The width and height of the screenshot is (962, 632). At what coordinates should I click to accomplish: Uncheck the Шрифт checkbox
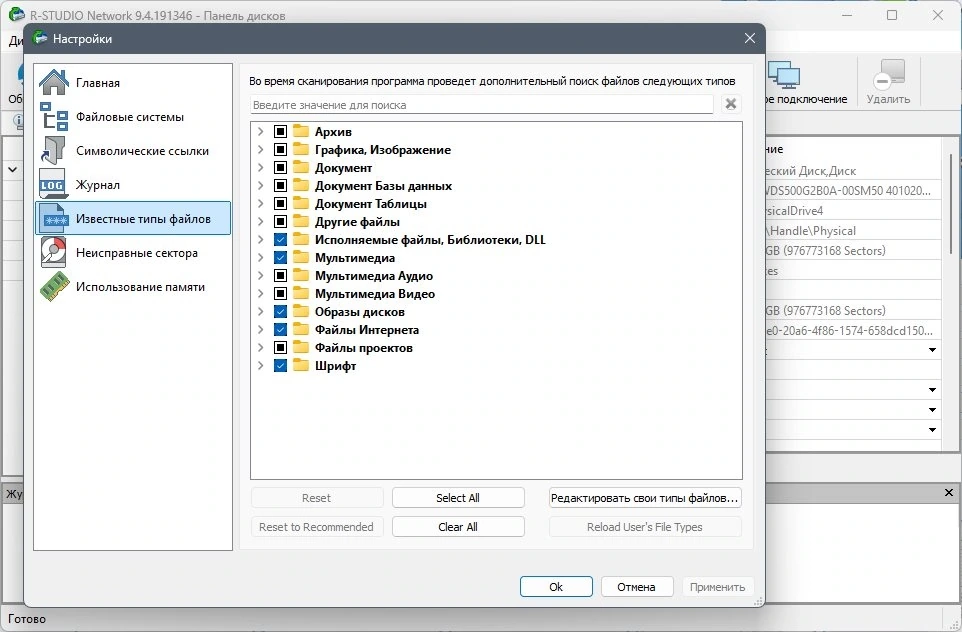click(x=280, y=365)
